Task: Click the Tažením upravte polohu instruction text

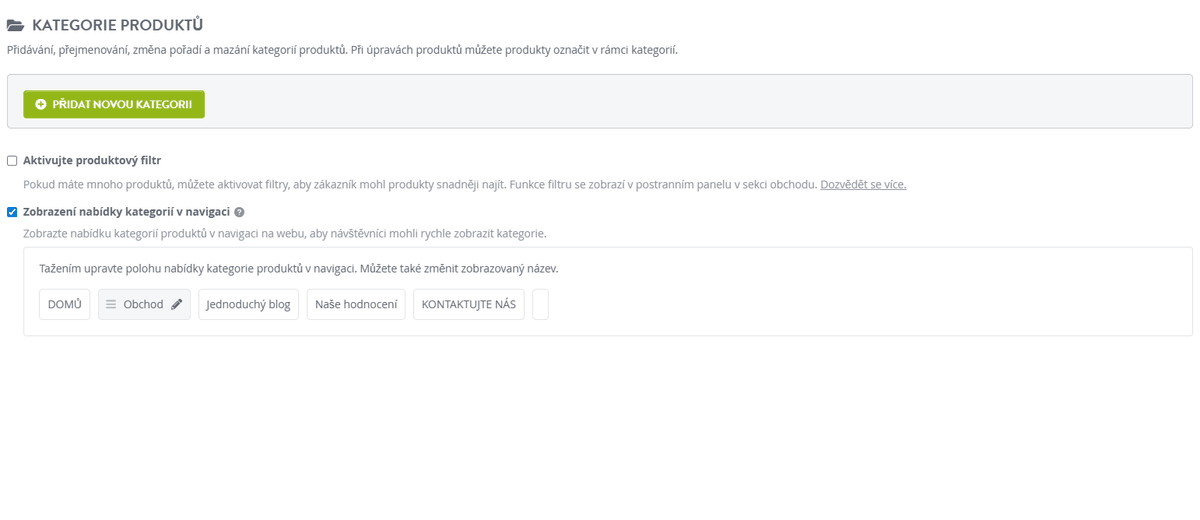Action: (x=298, y=269)
